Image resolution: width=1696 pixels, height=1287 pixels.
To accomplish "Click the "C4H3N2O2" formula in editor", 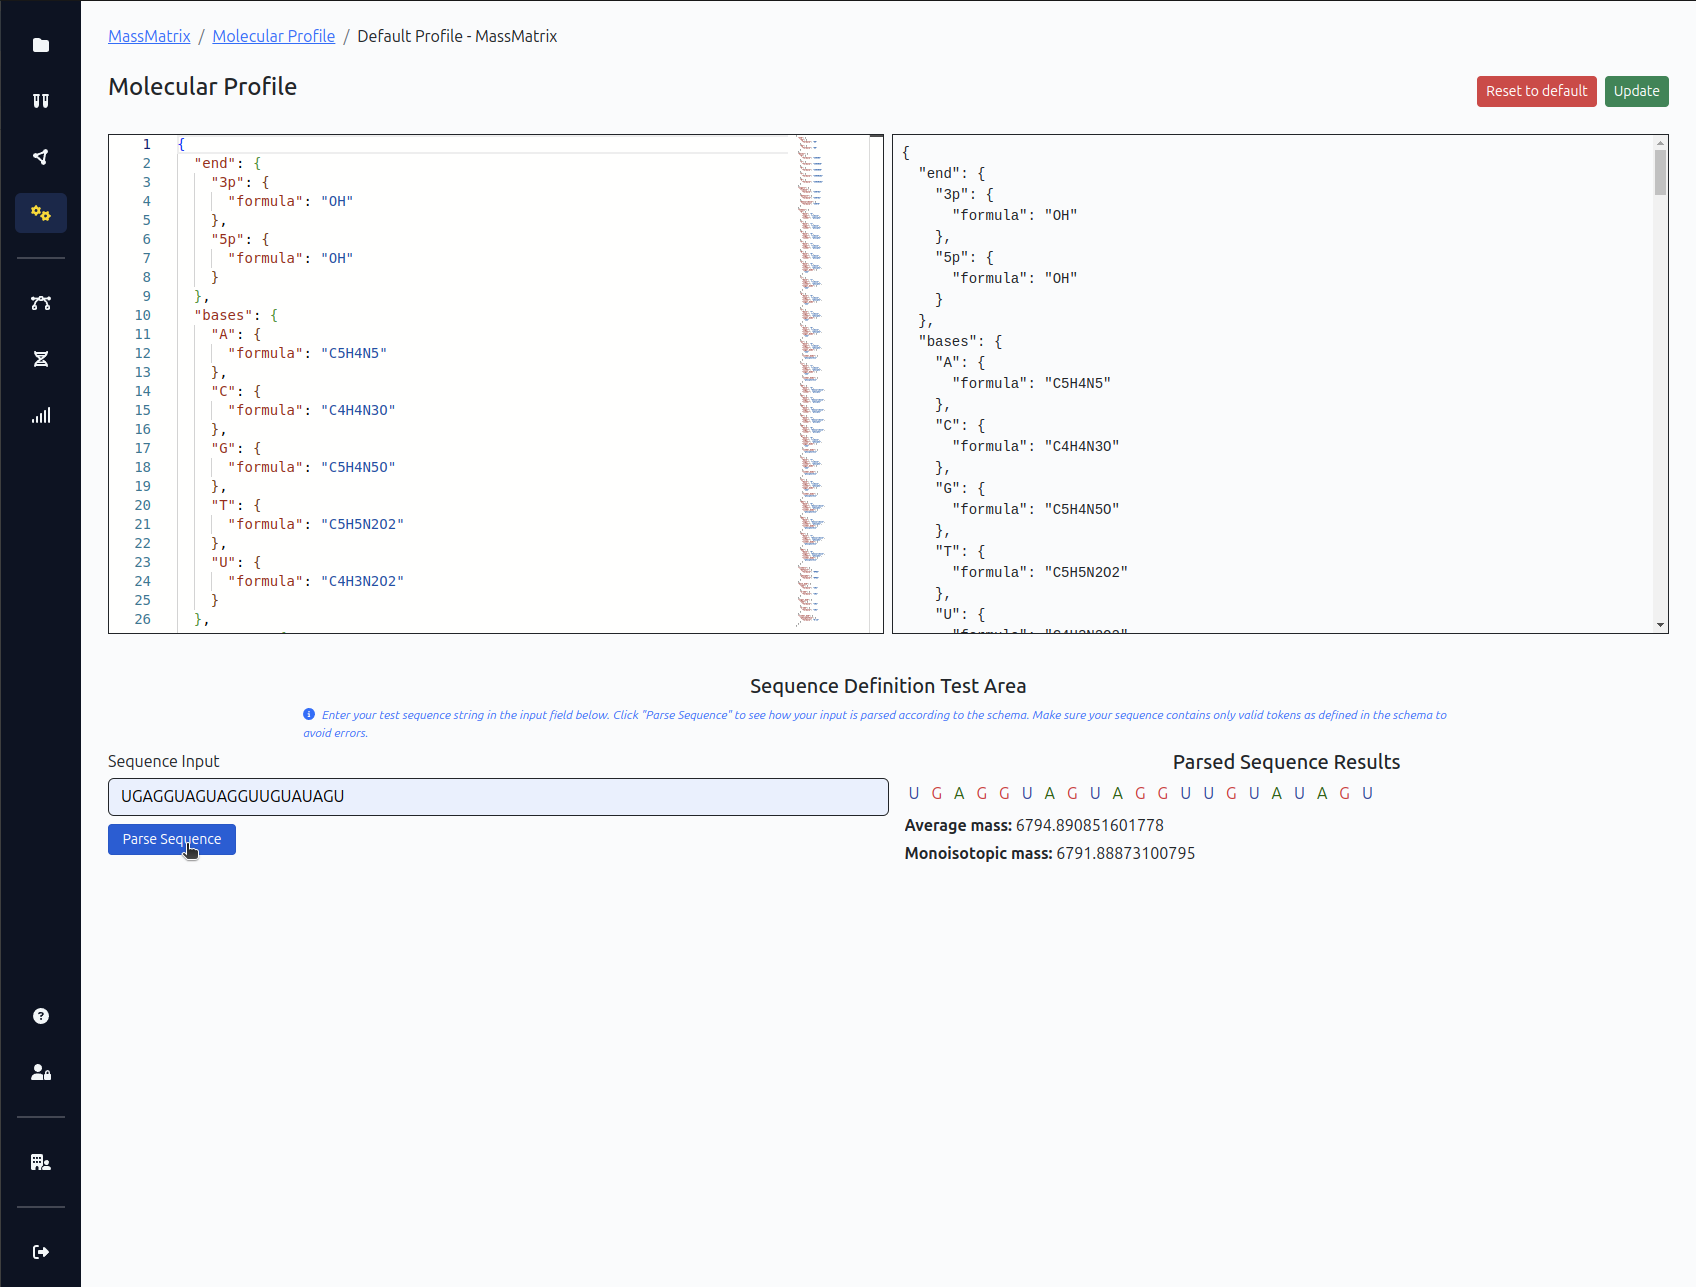I will click(362, 581).
